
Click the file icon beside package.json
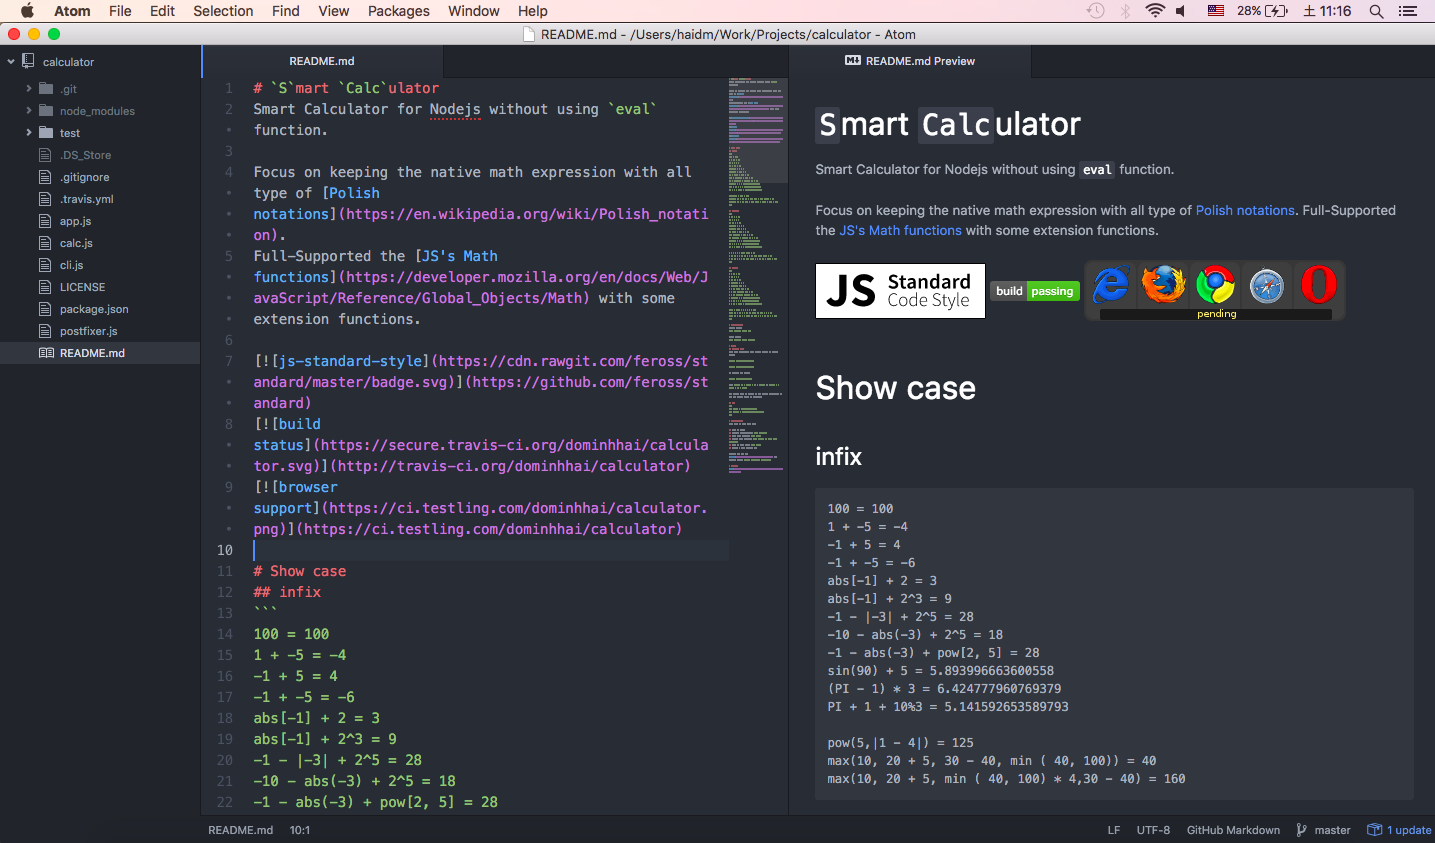pyautogui.click(x=45, y=309)
